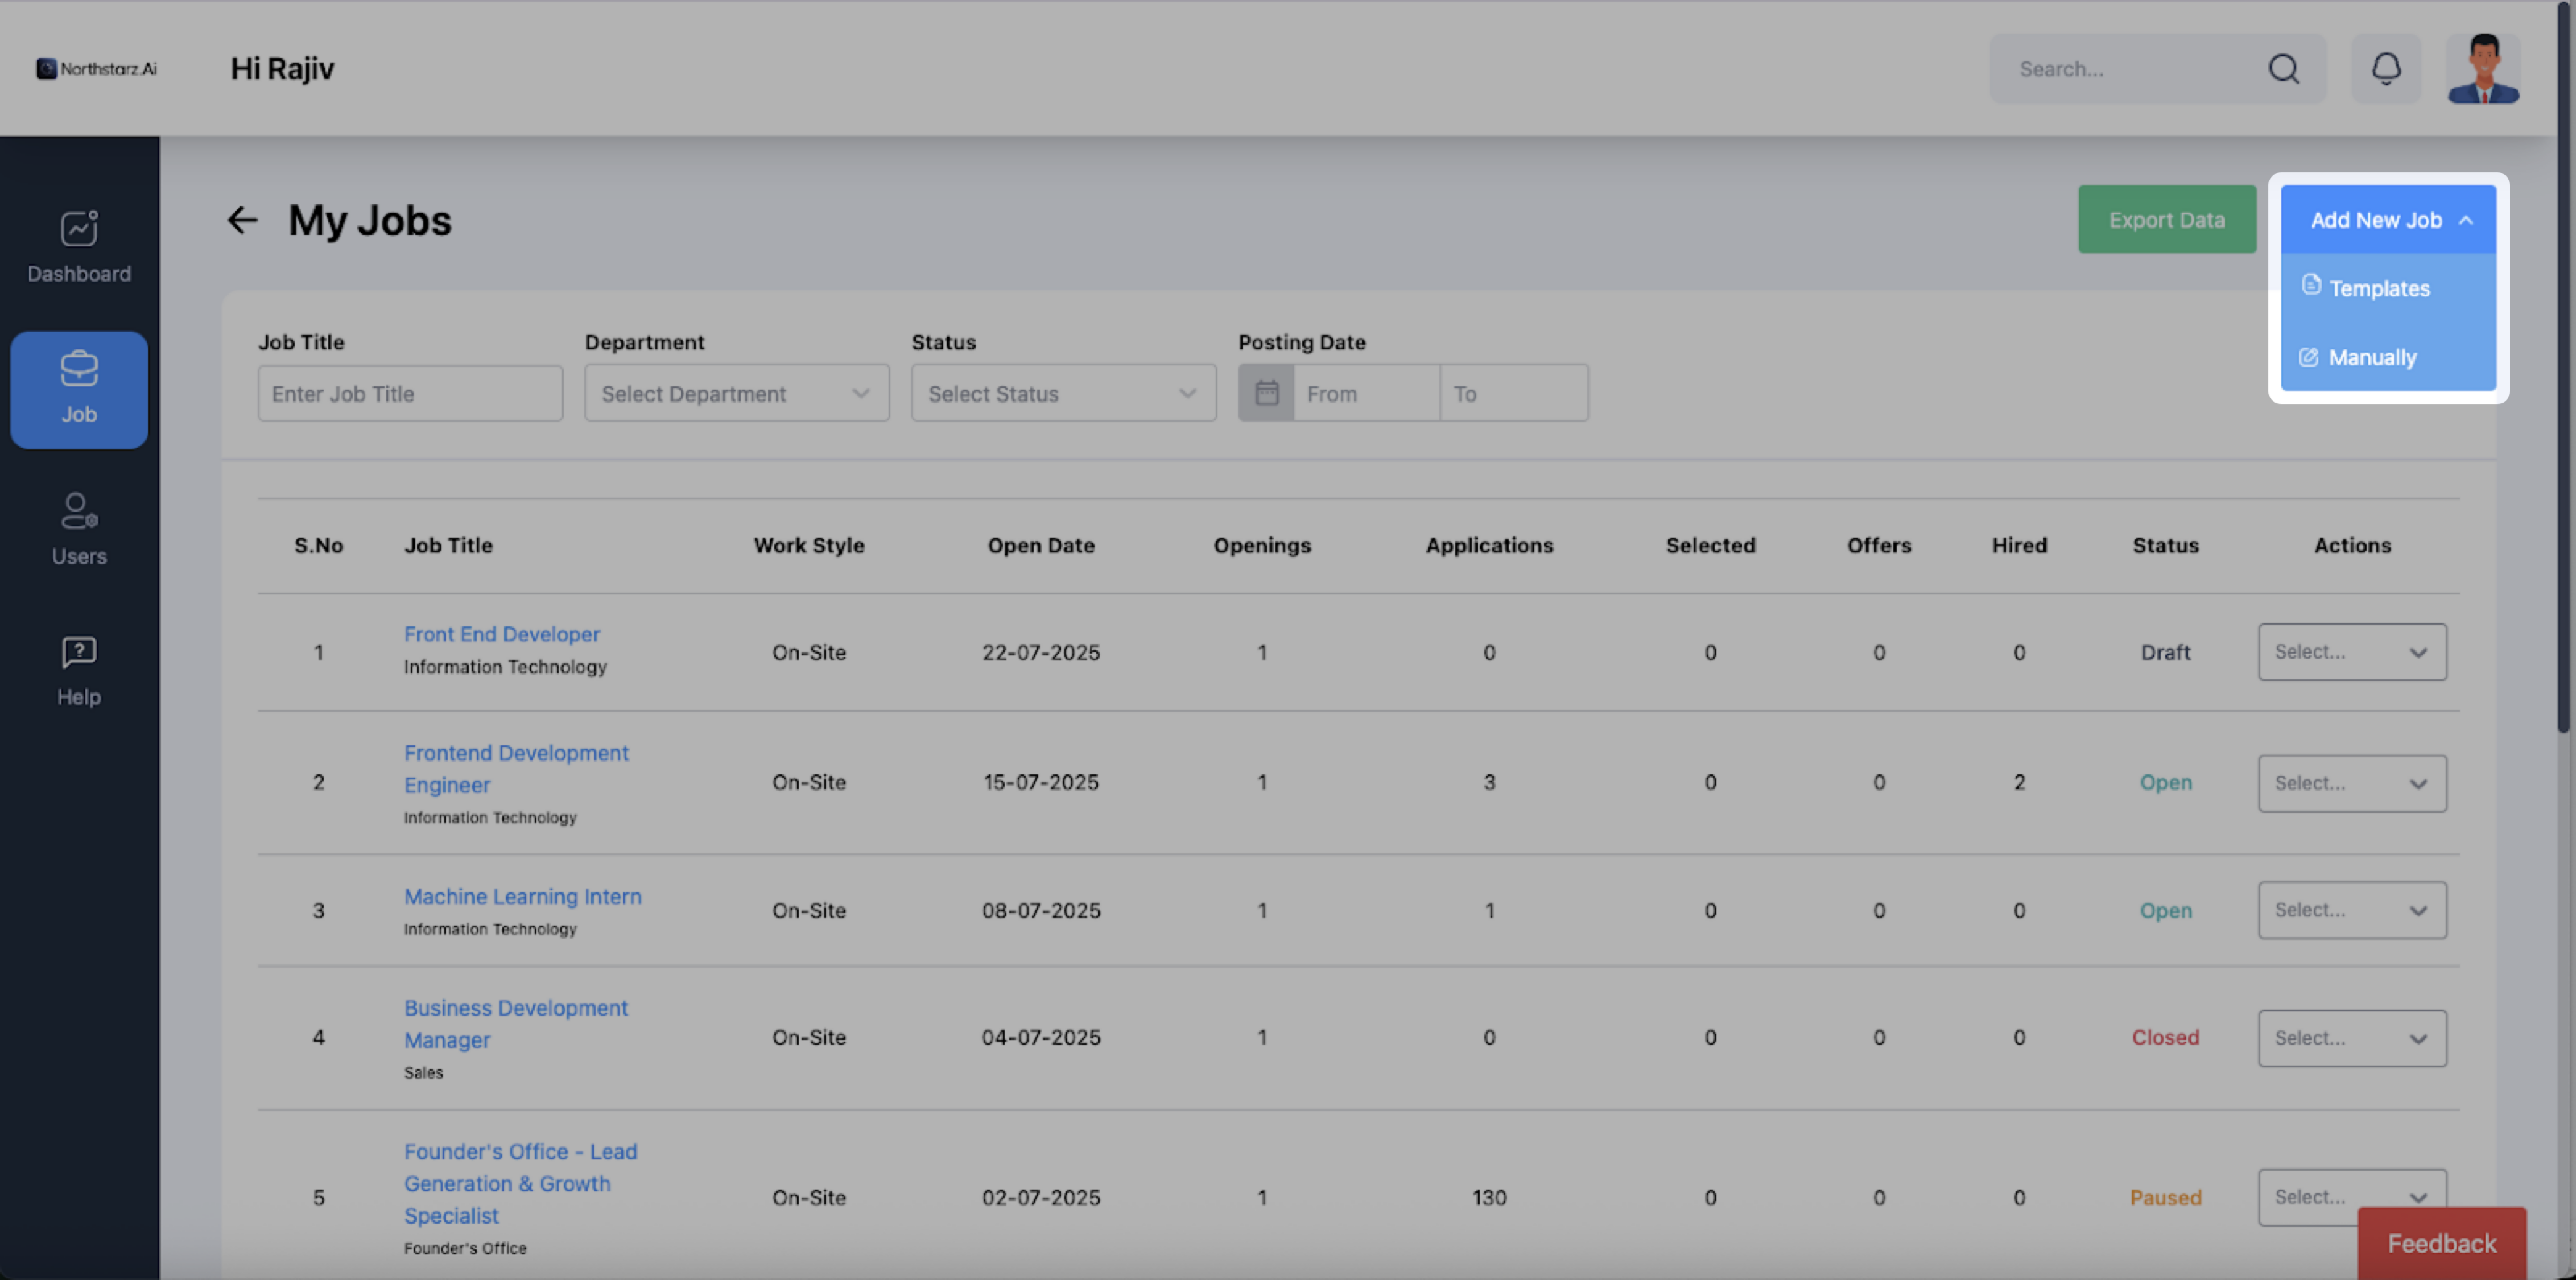Image resolution: width=2576 pixels, height=1280 pixels.
Task: Click the calendar icon in Posting Date
Action: pos(1266,393)
